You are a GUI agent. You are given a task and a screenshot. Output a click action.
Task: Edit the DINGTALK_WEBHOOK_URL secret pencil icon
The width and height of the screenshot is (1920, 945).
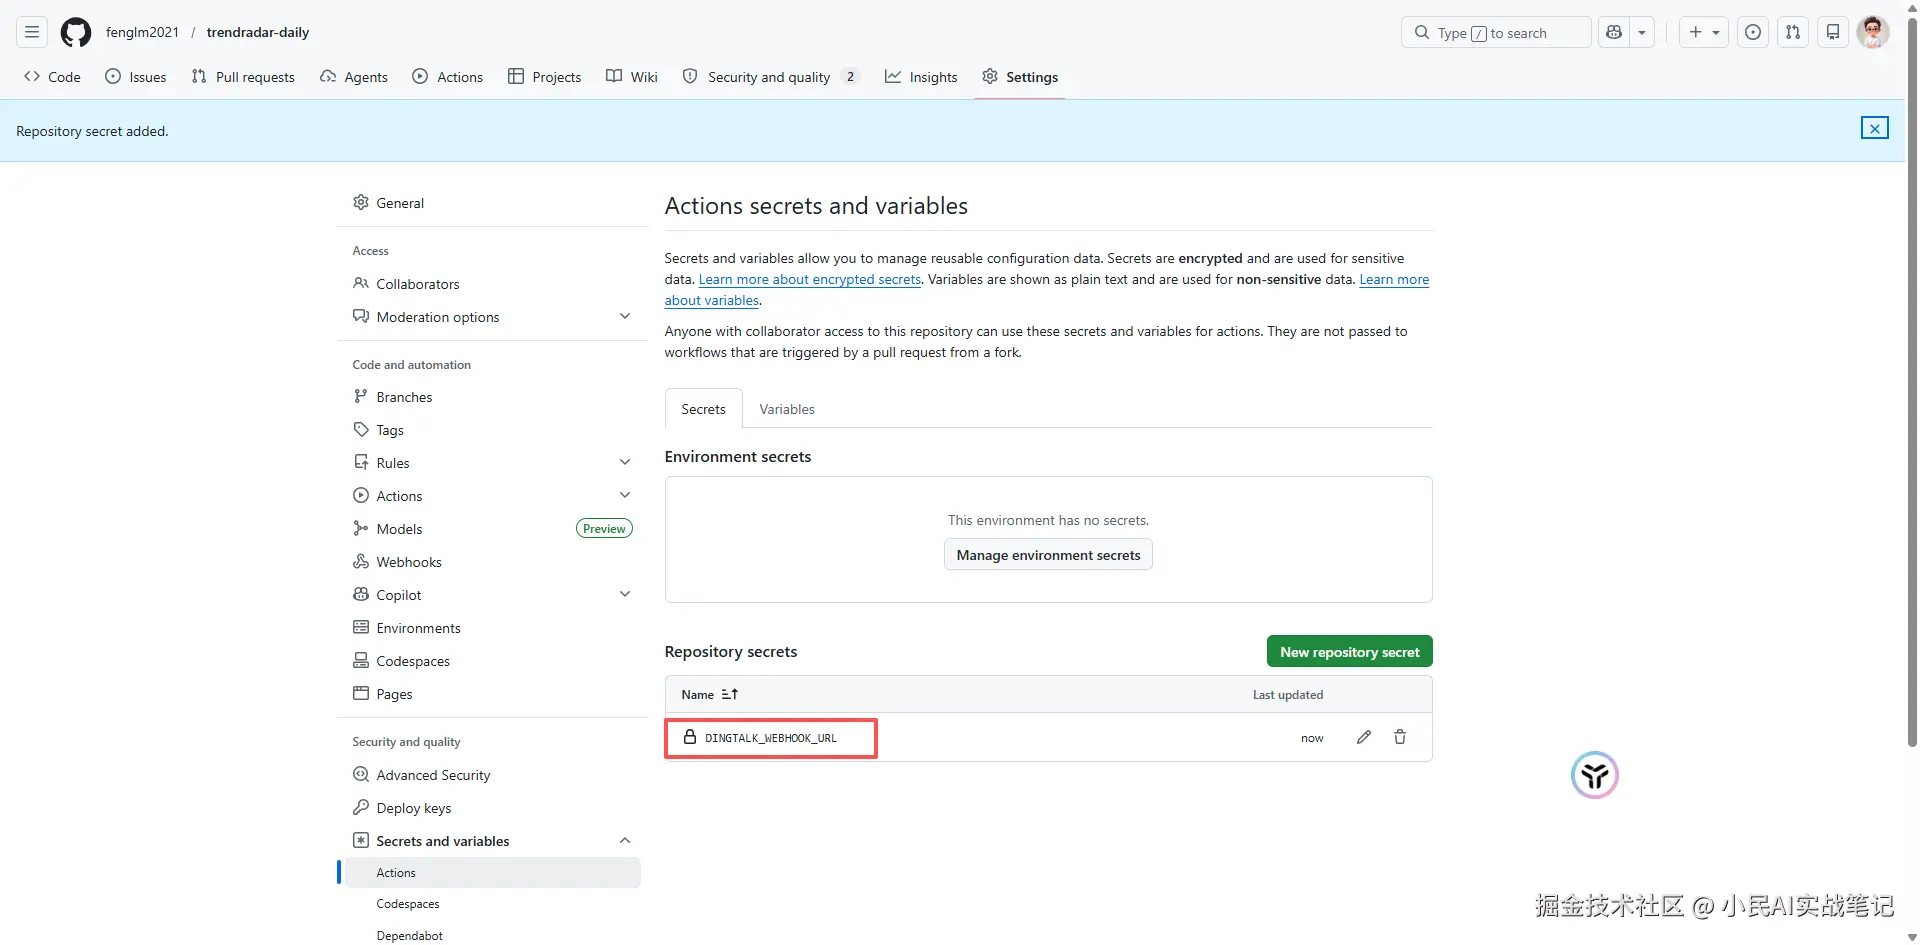(1364, 737)
